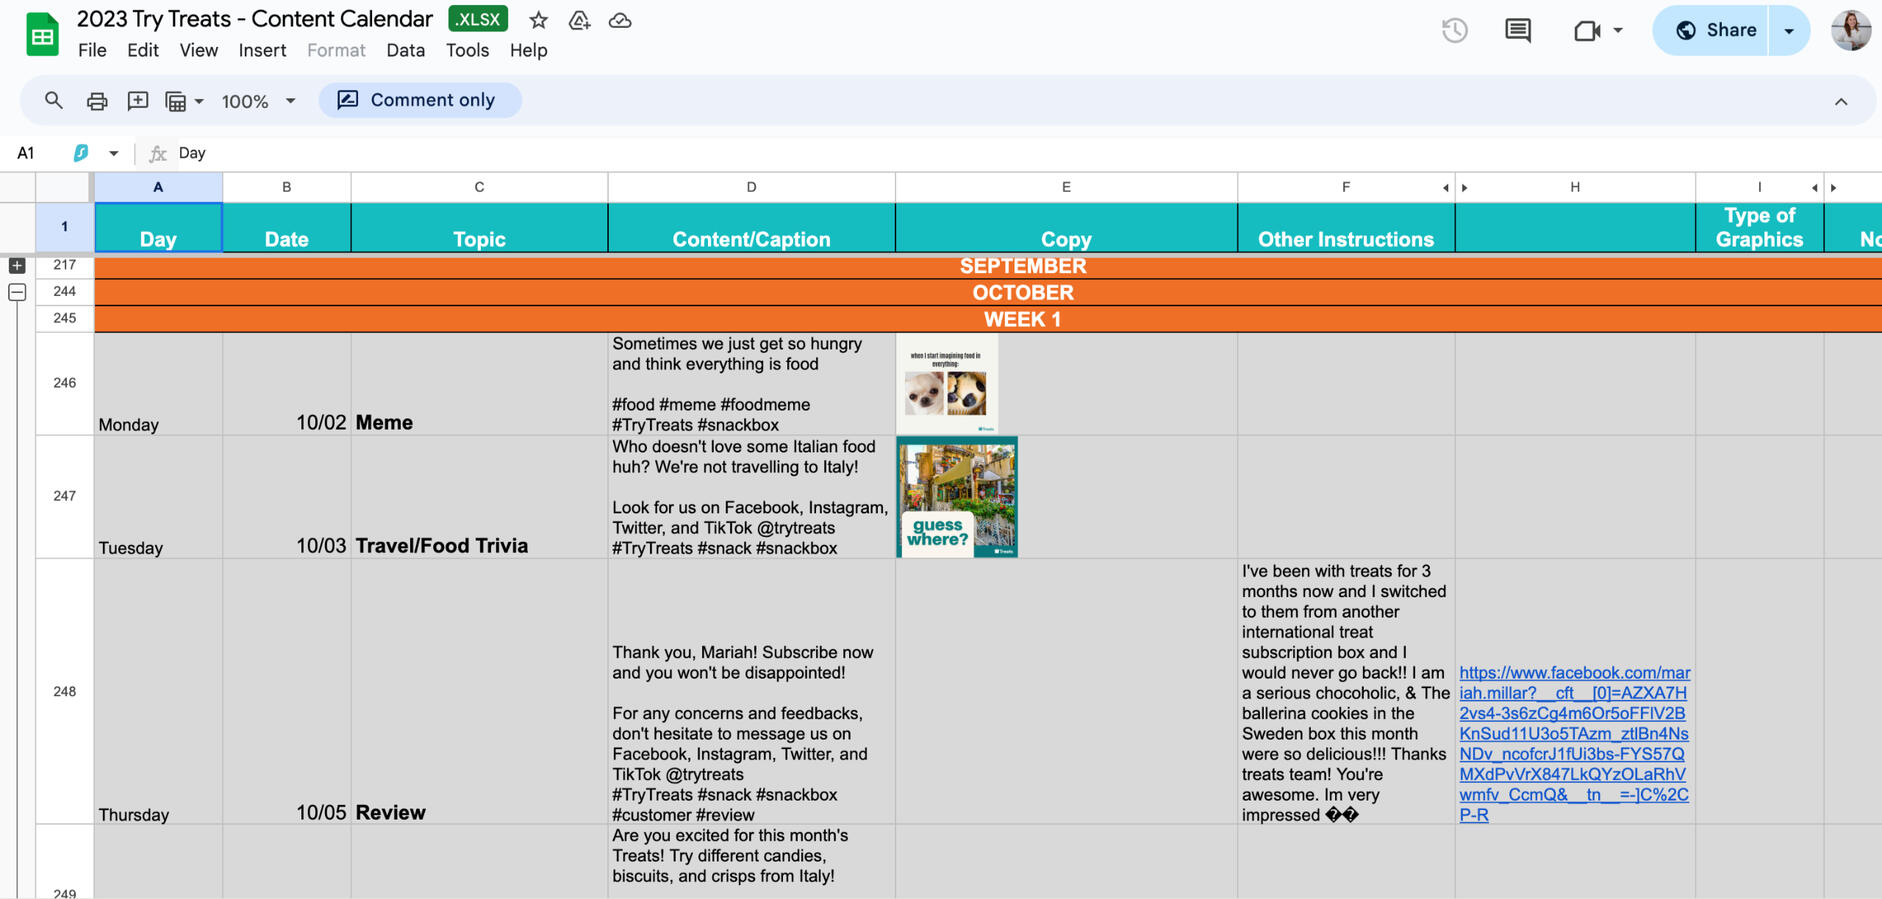Click the print icon
Viewport: 1882px width, 899px height.
(x=97, y=101)
